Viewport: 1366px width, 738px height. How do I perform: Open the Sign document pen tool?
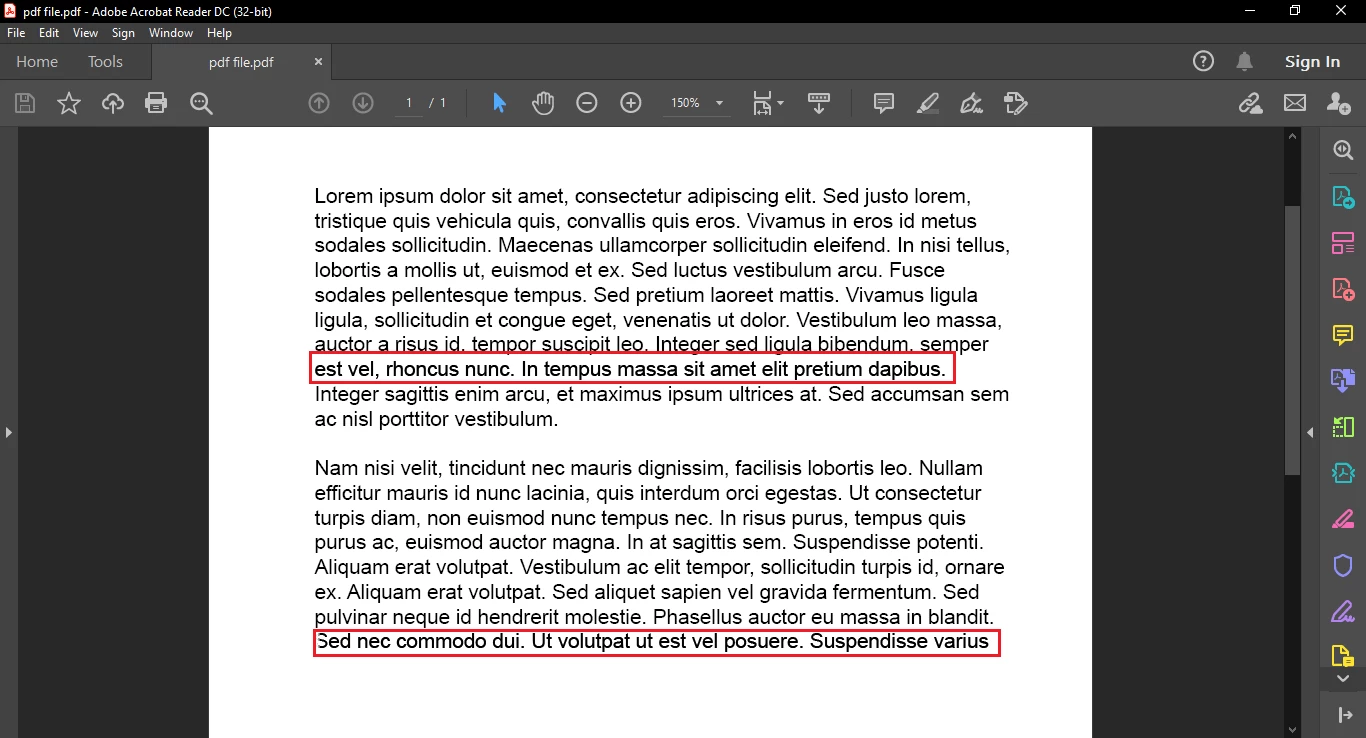(971, 103)
